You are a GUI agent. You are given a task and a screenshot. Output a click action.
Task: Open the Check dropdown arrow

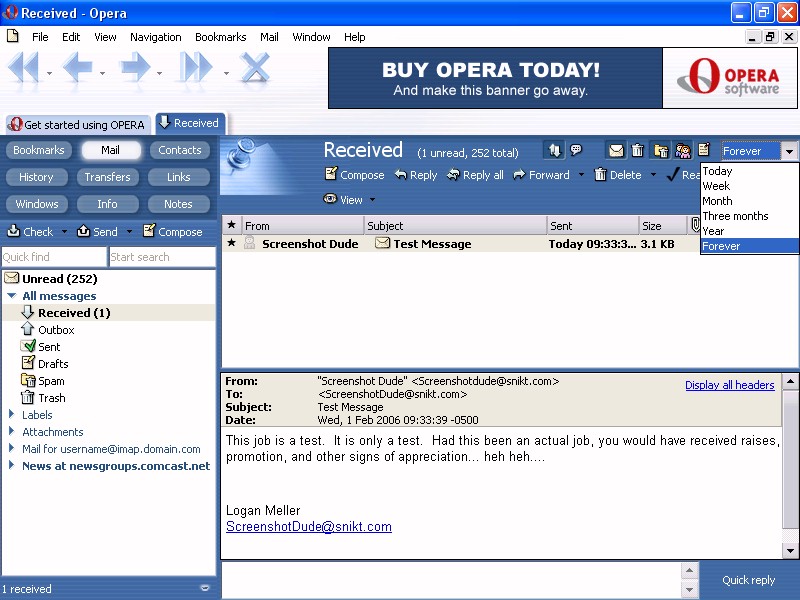(x=64, y=232)
